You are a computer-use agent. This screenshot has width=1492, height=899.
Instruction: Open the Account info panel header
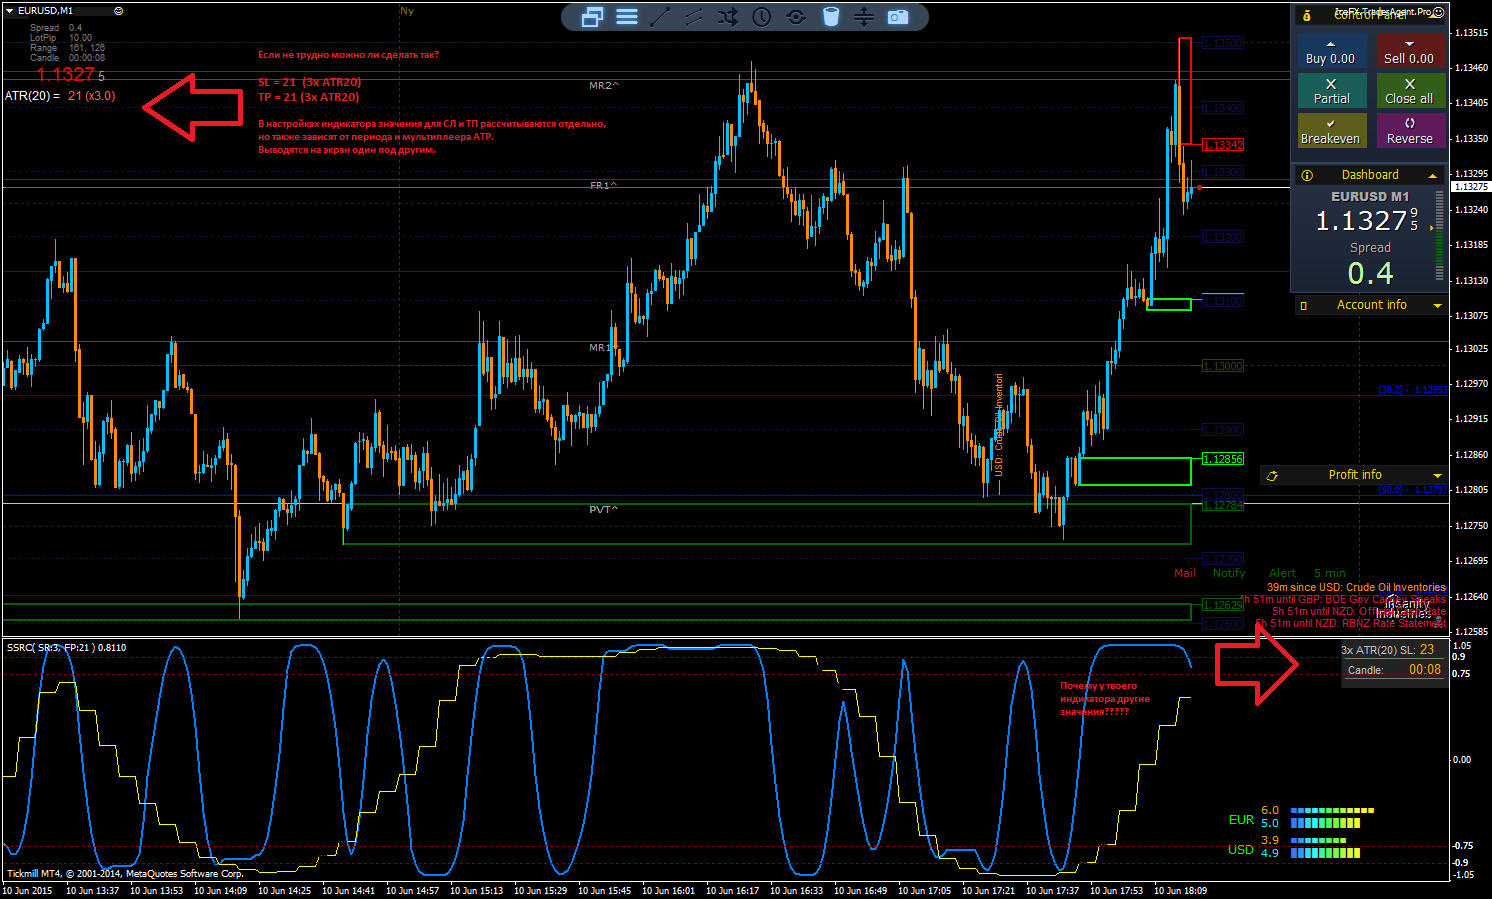point(1371,305)
